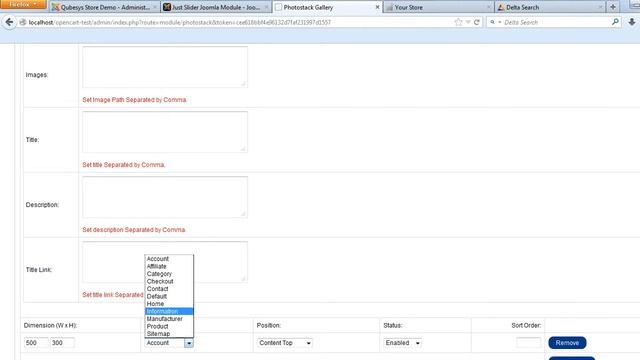Edit the width field showing 500
The image size is (640, 360).
[x=36, y=343]
